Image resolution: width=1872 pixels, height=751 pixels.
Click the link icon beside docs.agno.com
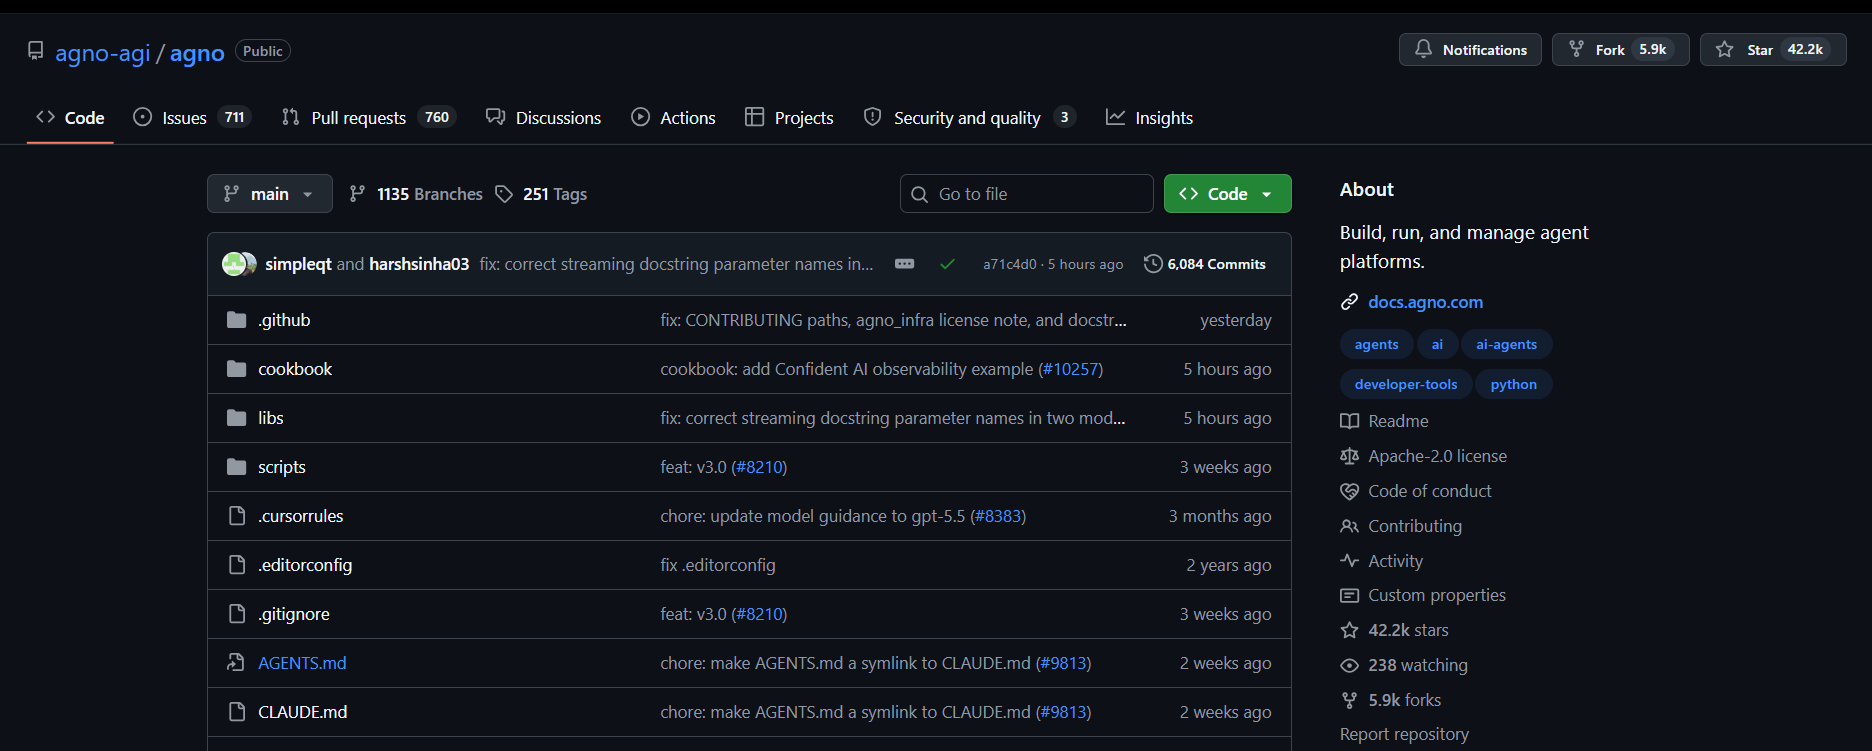point(1349,302)
